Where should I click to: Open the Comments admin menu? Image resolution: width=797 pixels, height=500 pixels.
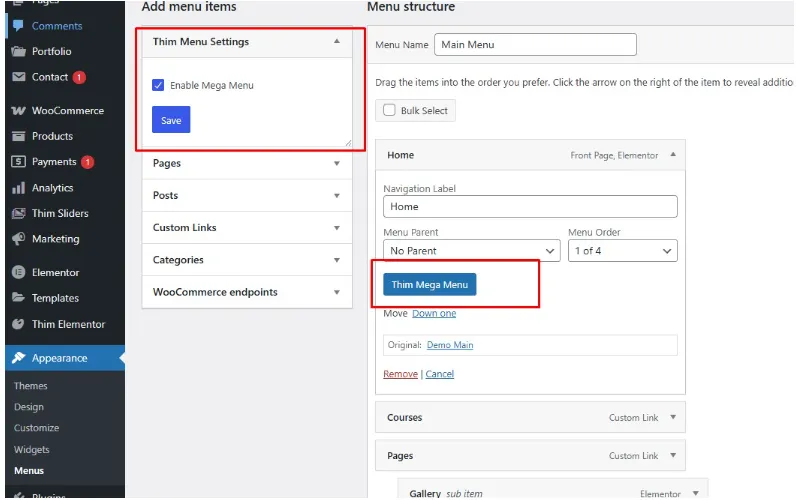(57, 26)
